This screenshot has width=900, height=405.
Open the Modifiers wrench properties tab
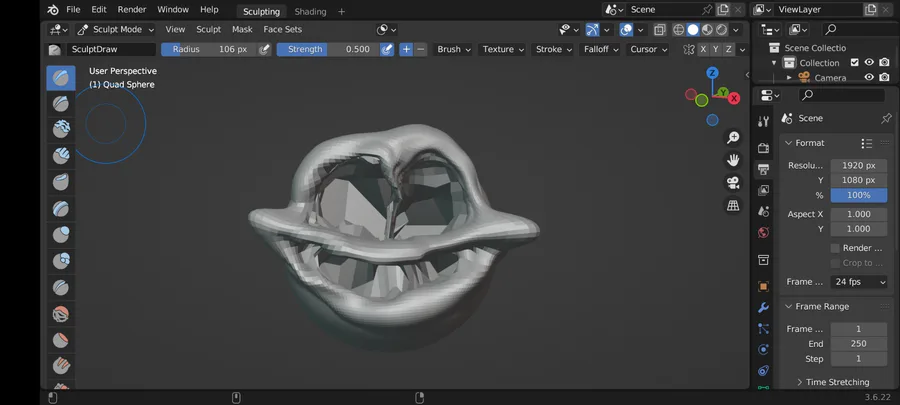[764, 307]
